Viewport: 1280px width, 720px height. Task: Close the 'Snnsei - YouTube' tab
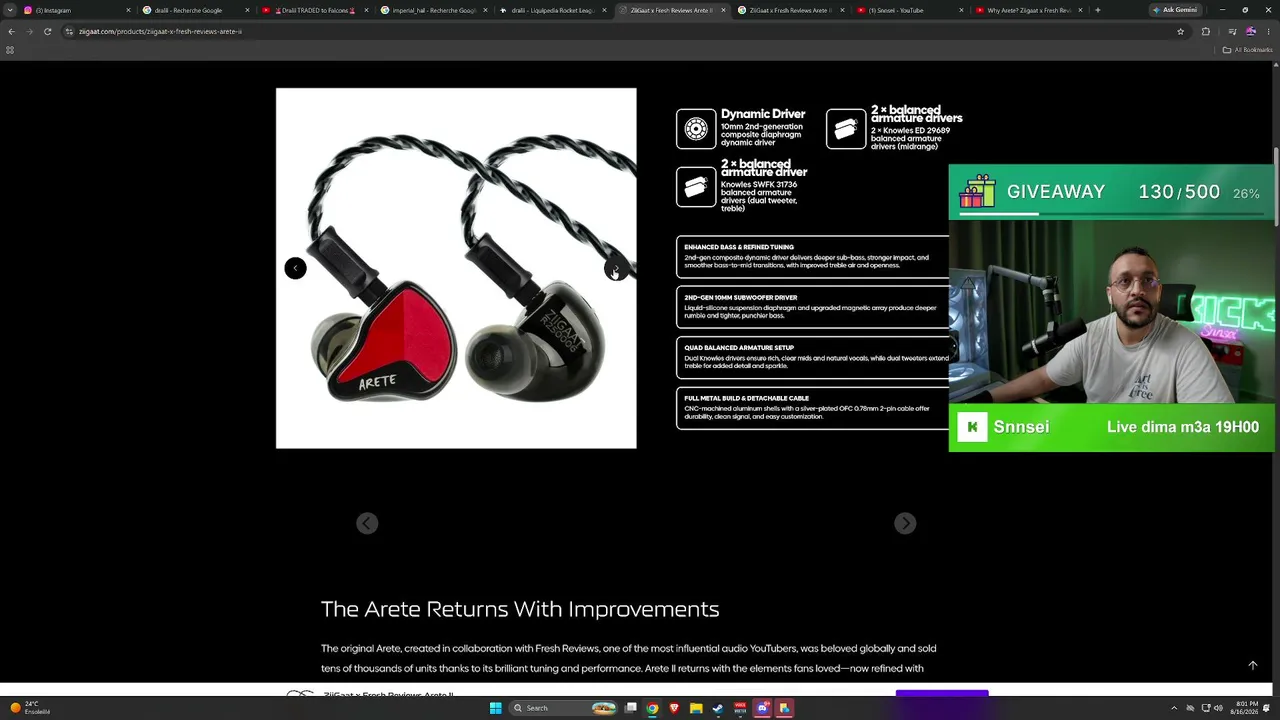click(961, 10)
